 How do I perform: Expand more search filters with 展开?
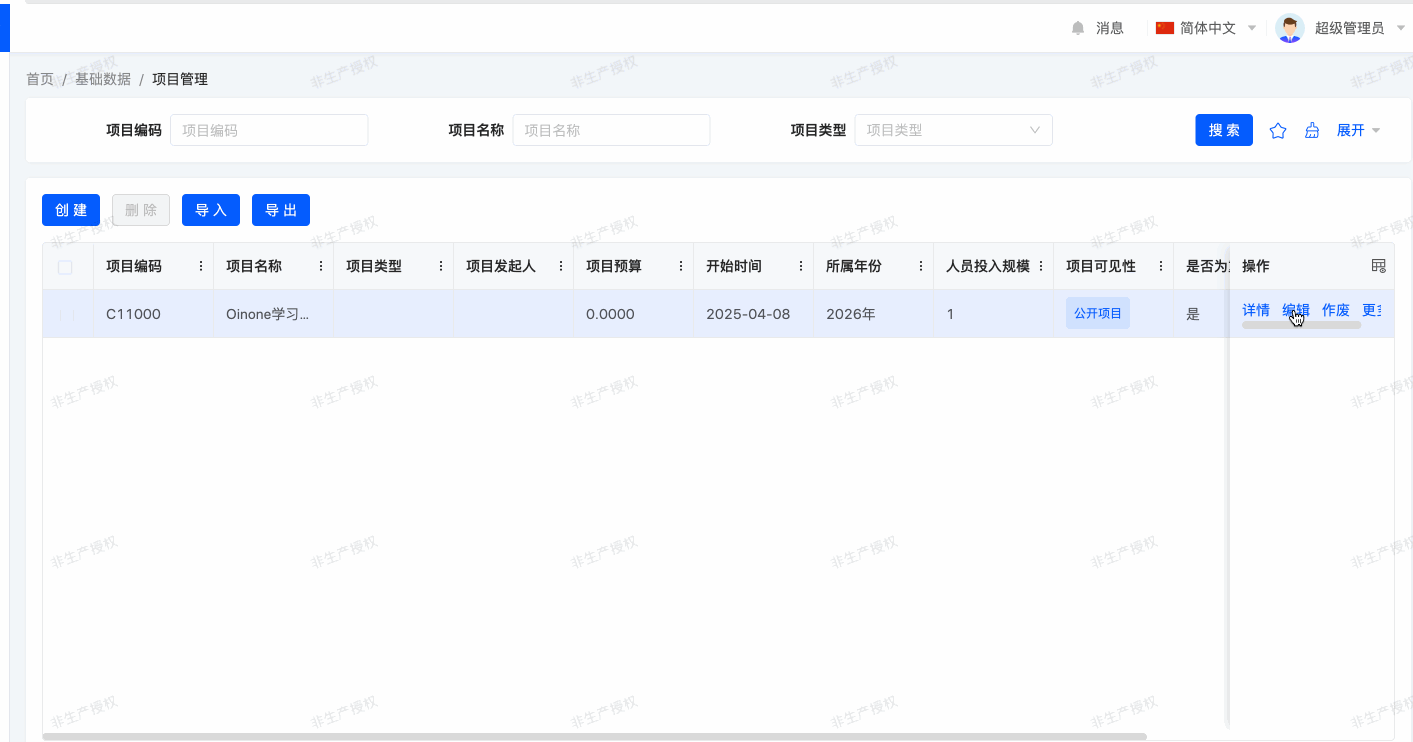[1358, 130]
